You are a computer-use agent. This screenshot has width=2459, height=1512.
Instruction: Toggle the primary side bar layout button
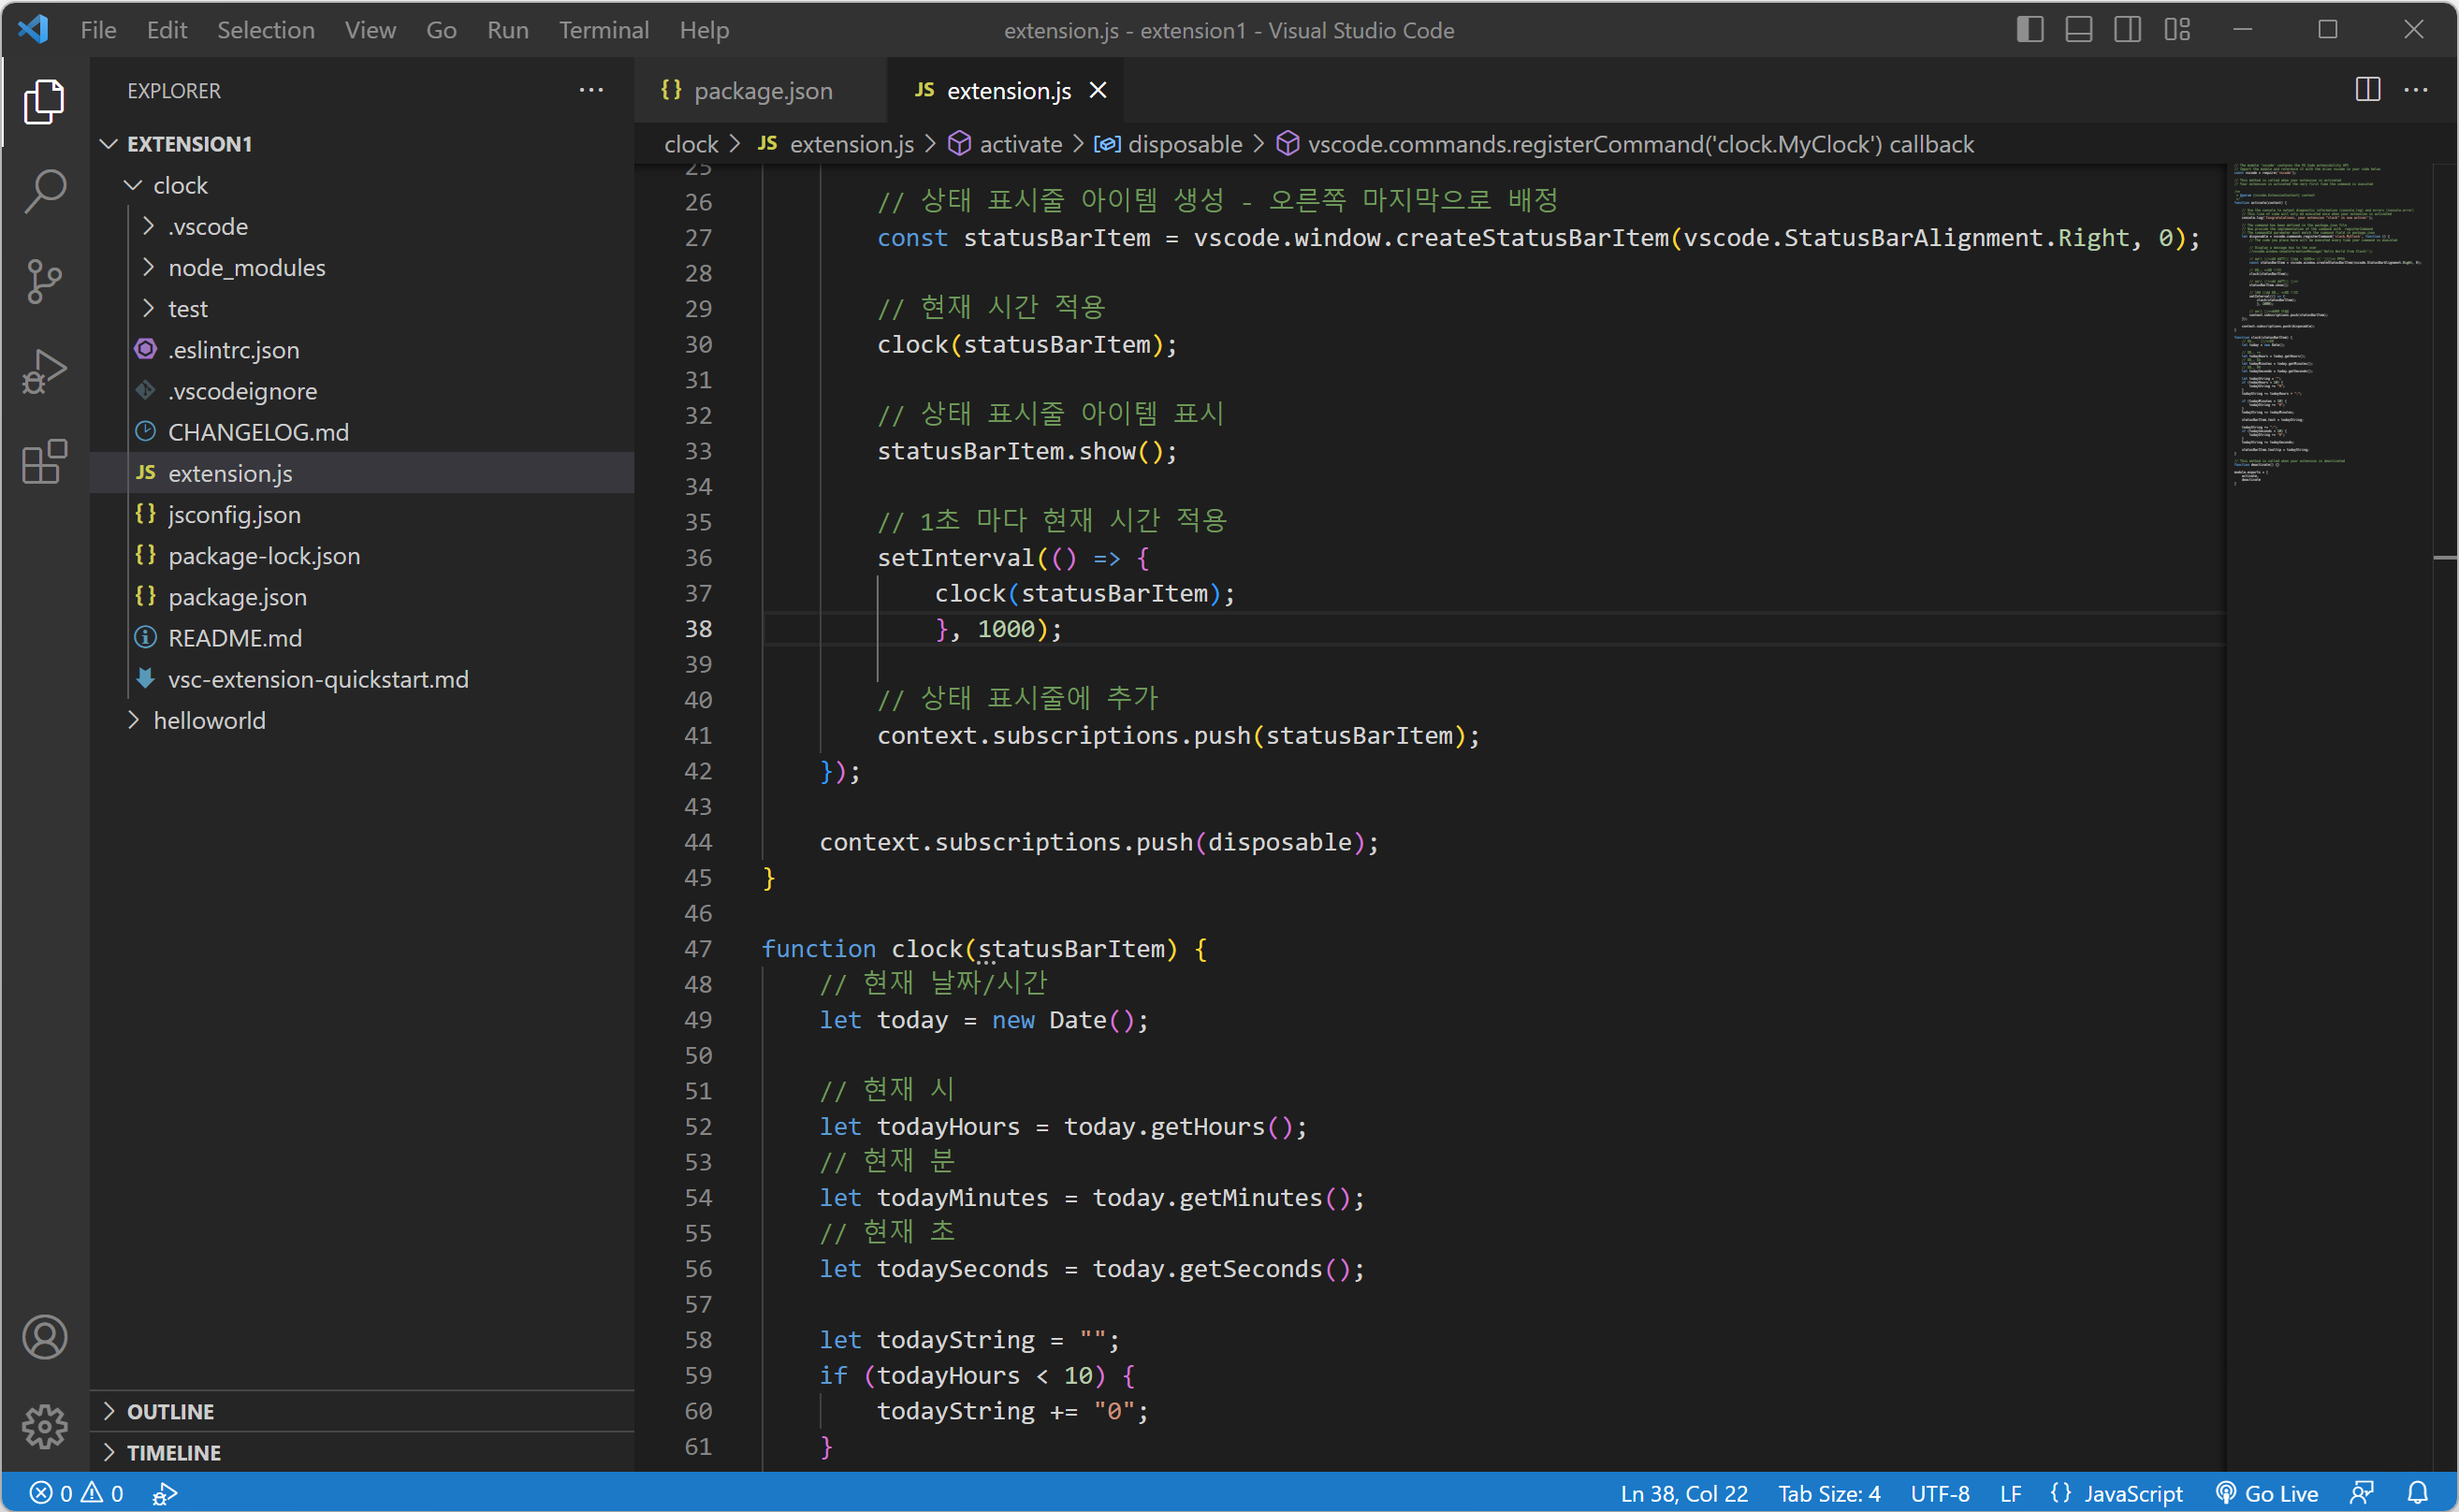2029,30
